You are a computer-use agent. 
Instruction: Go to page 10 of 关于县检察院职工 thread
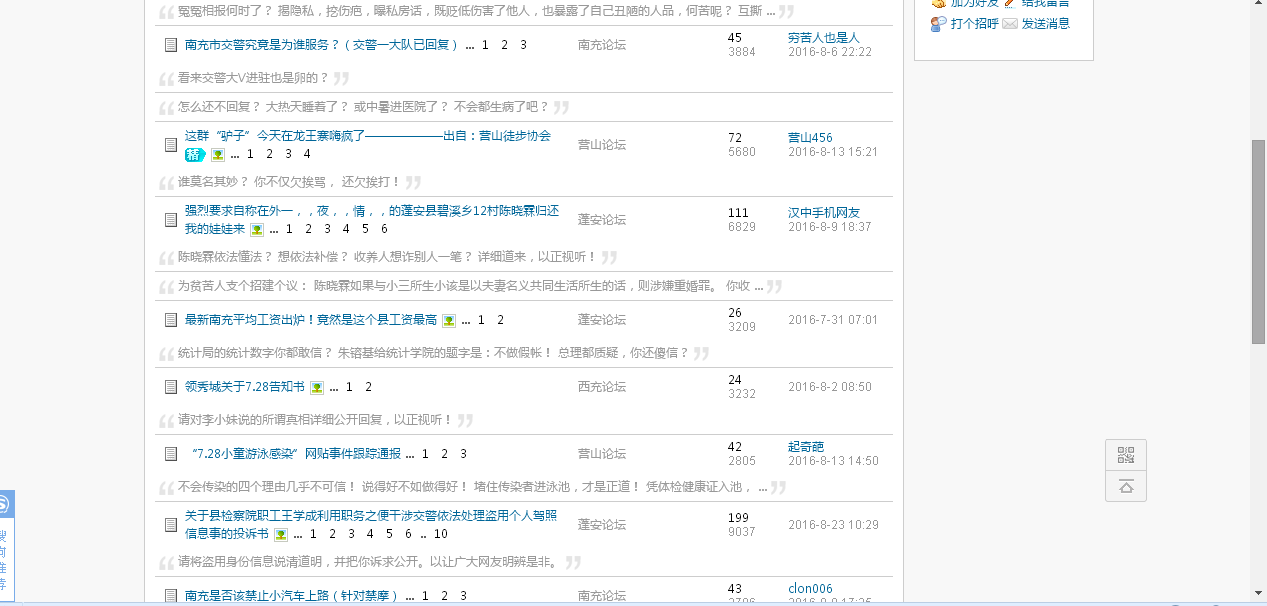click(440, 534)
